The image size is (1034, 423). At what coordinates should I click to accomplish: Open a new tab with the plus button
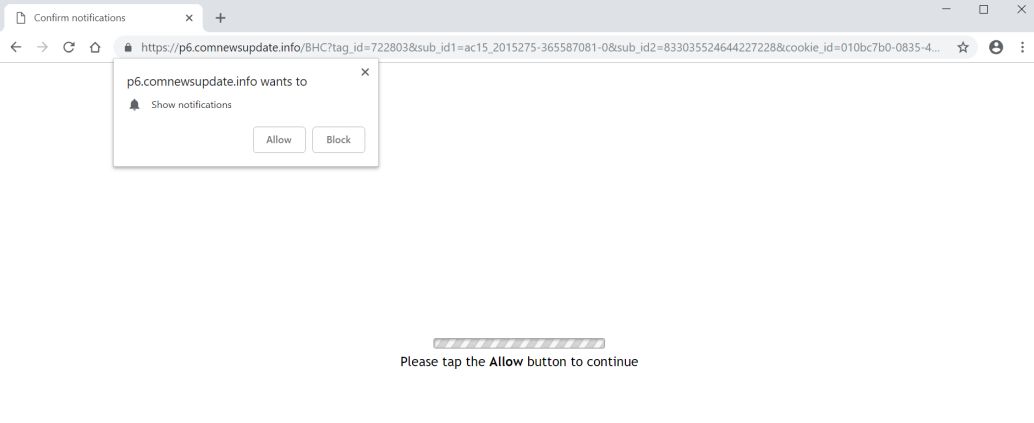point(220,18)
